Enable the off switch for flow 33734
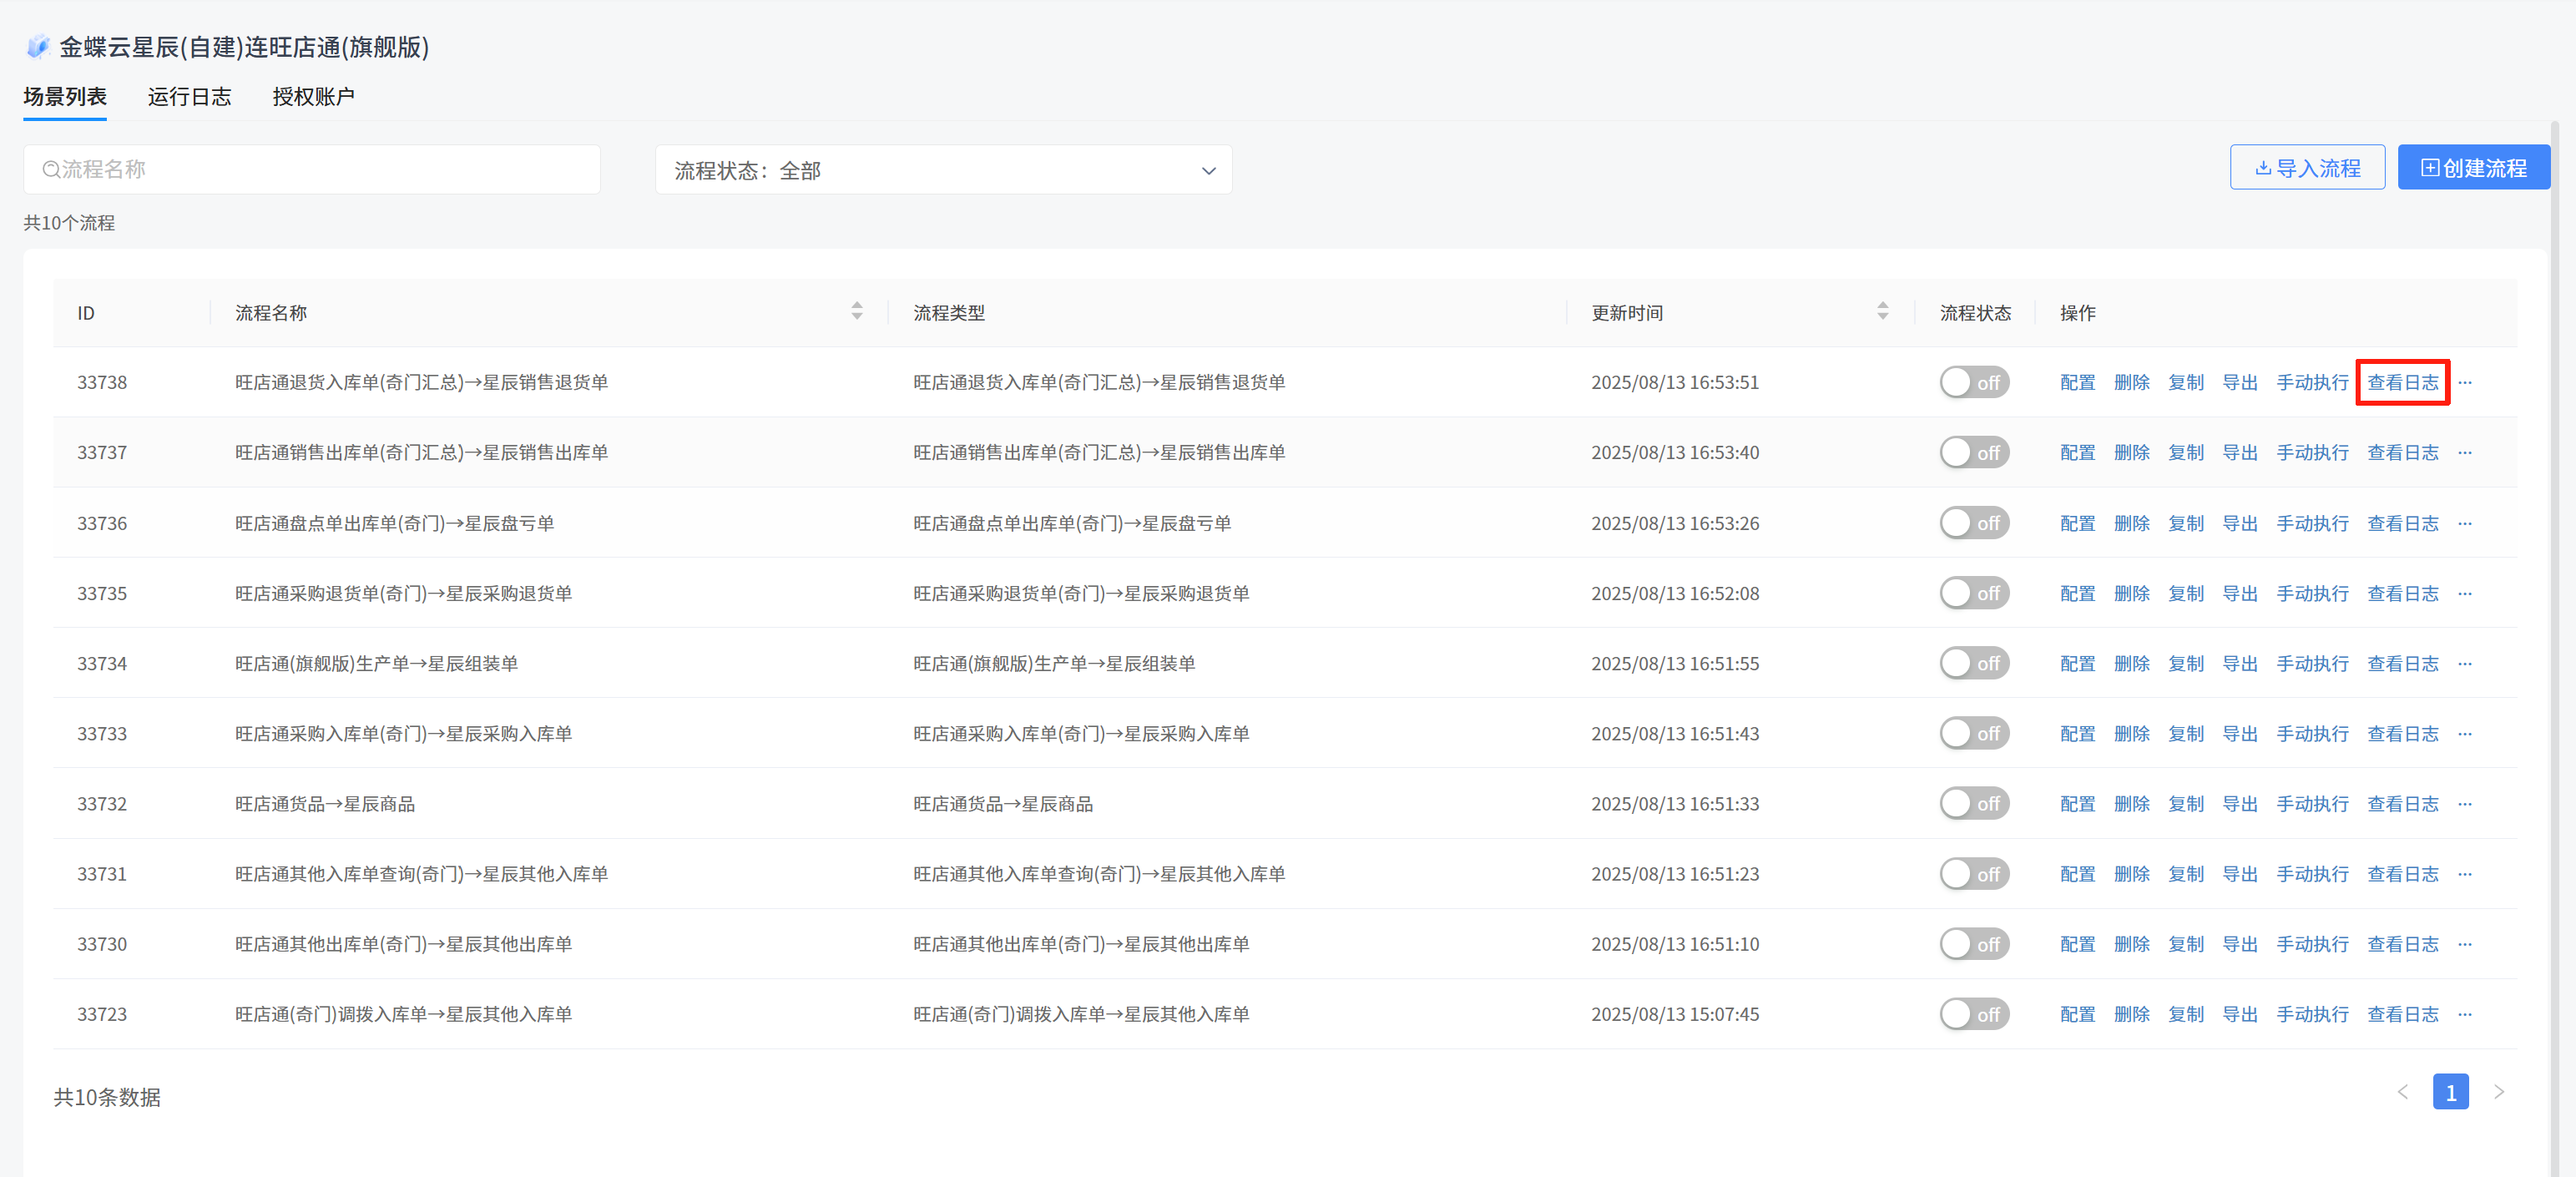Screen dimensions: 2576x1177 coord(1973,663)
